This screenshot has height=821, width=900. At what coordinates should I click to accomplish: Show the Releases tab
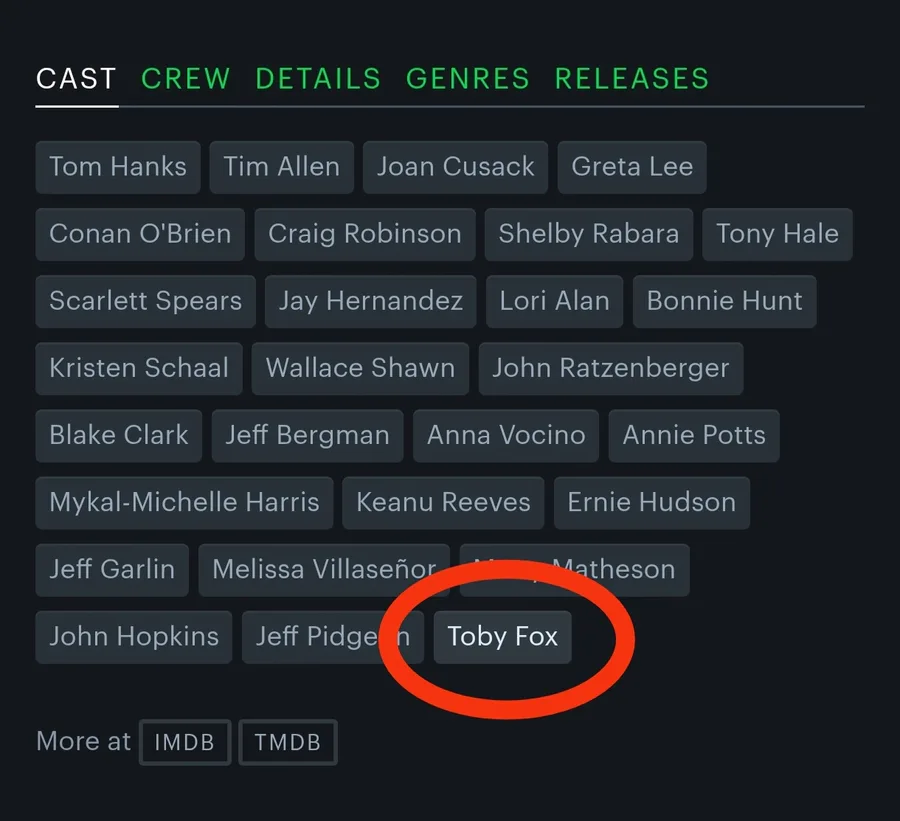pos(632,79)
